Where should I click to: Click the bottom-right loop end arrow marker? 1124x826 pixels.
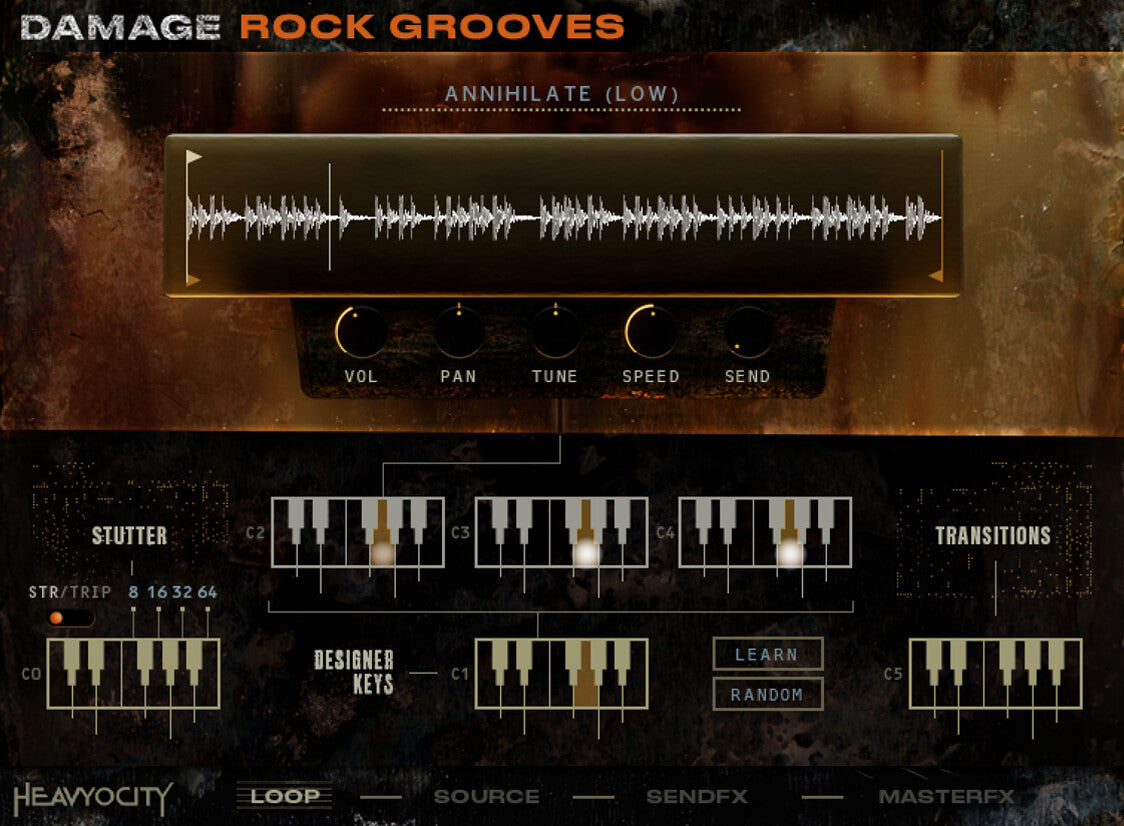coord(935,276)
